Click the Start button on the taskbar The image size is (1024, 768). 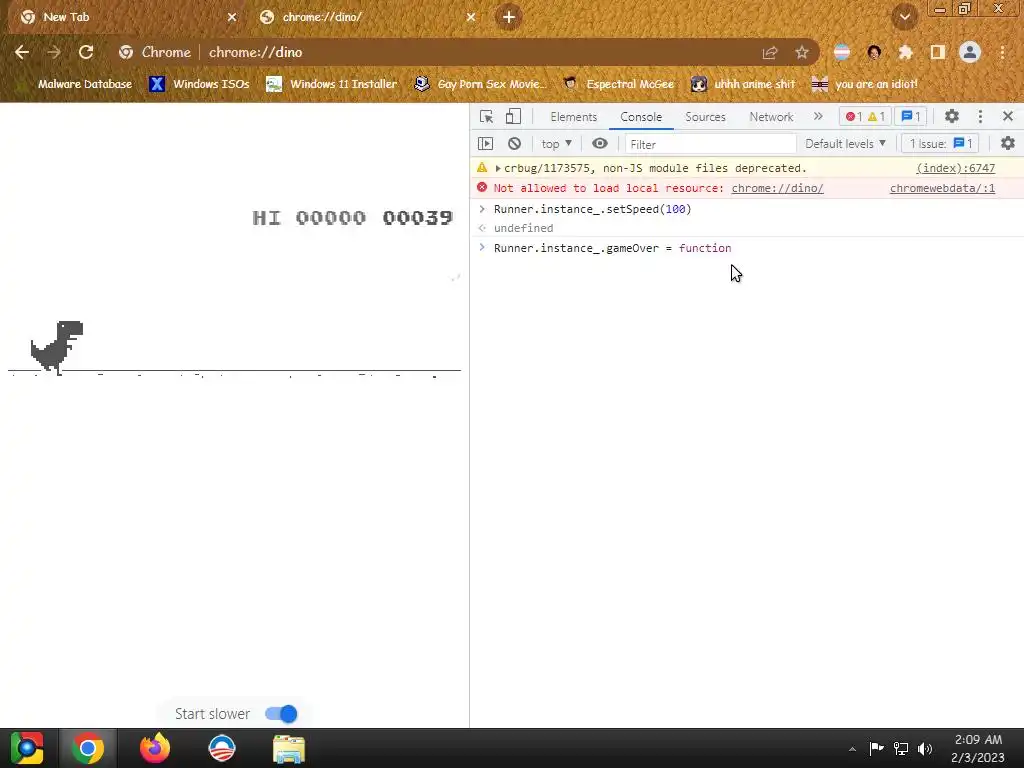click(27, 748)
